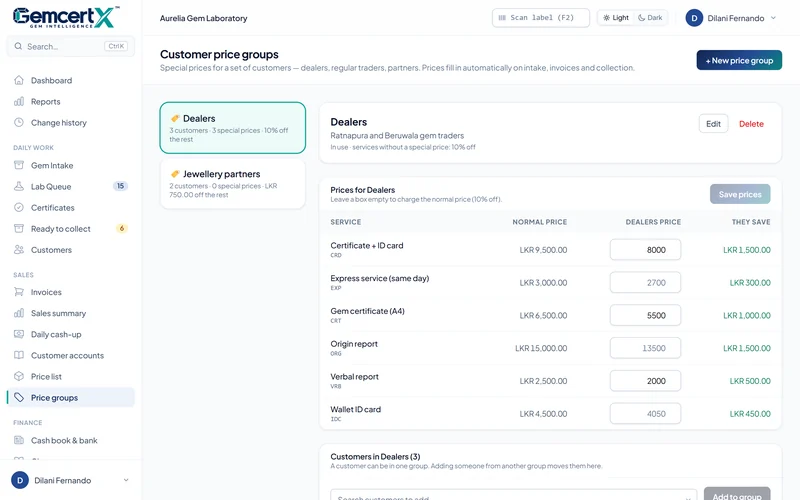Select Price groups in sidebar
800x500 pixels.
tap(70, 397)
